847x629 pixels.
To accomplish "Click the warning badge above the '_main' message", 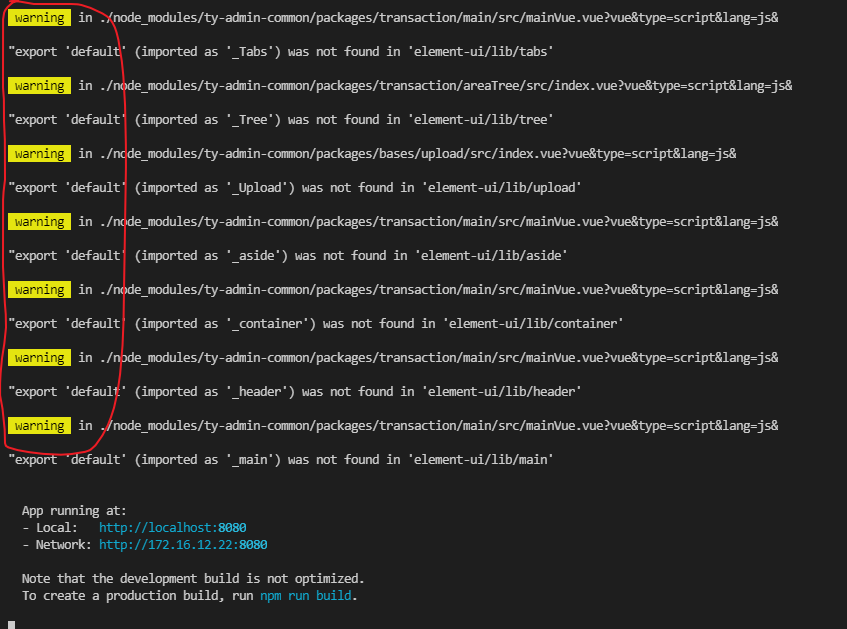I will pyautogui.click(x=39, y=426).
